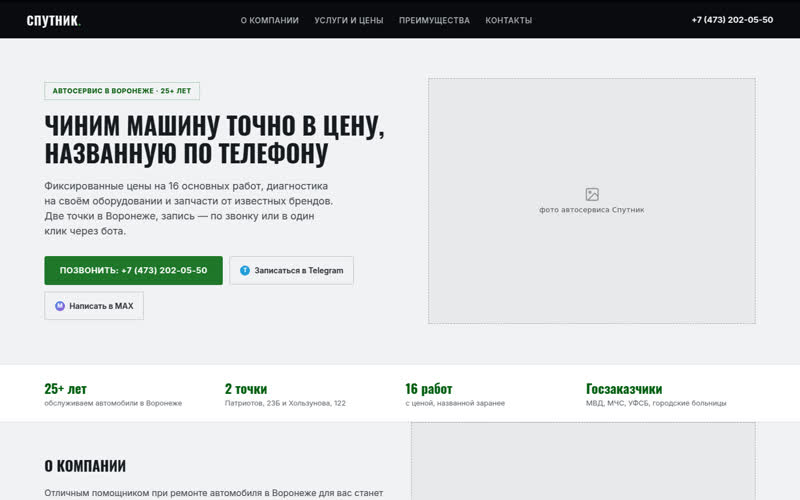
Task: Click the Написать в MAX button
Action: coord(94,306)
